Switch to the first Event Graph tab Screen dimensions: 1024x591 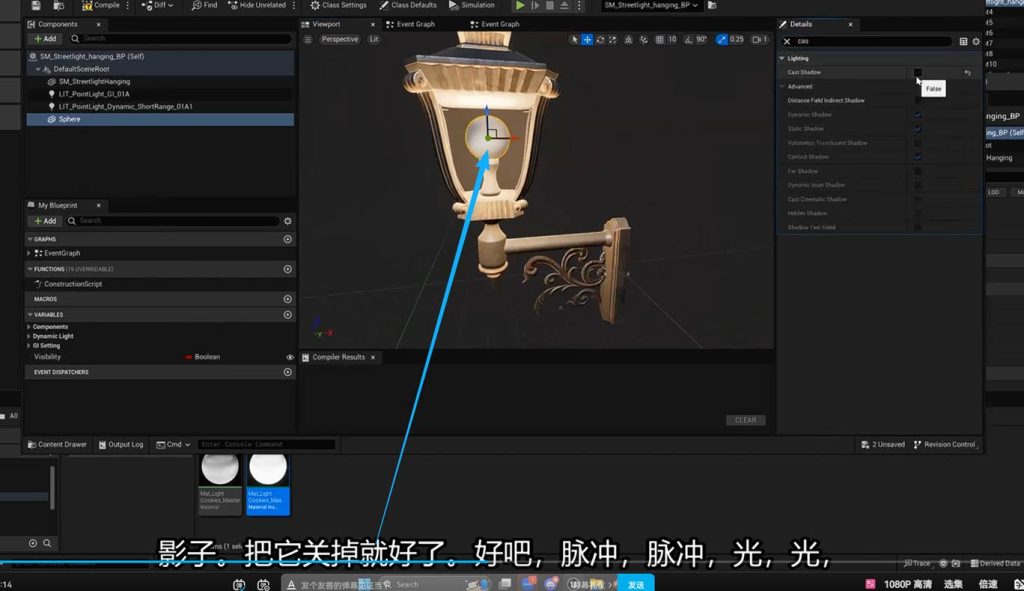(x=413, y=24)
